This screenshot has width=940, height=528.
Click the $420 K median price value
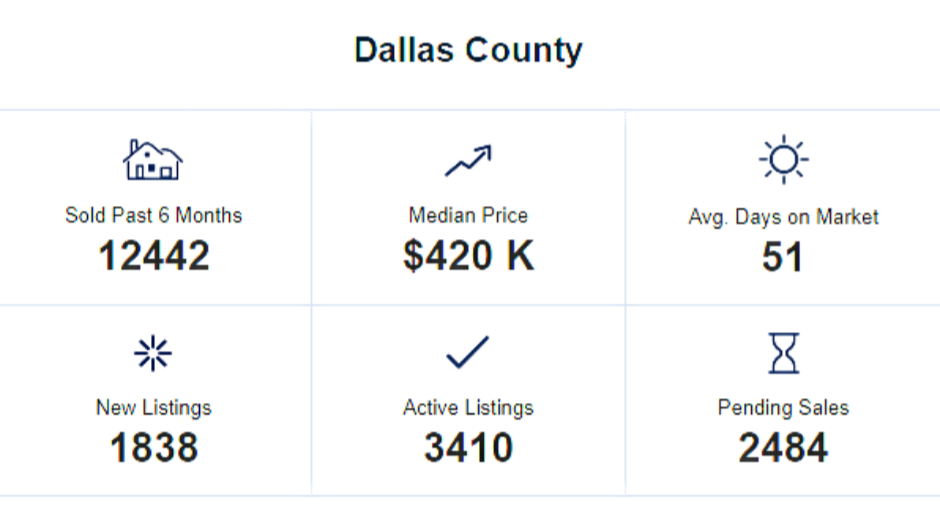tap(468, 256)
